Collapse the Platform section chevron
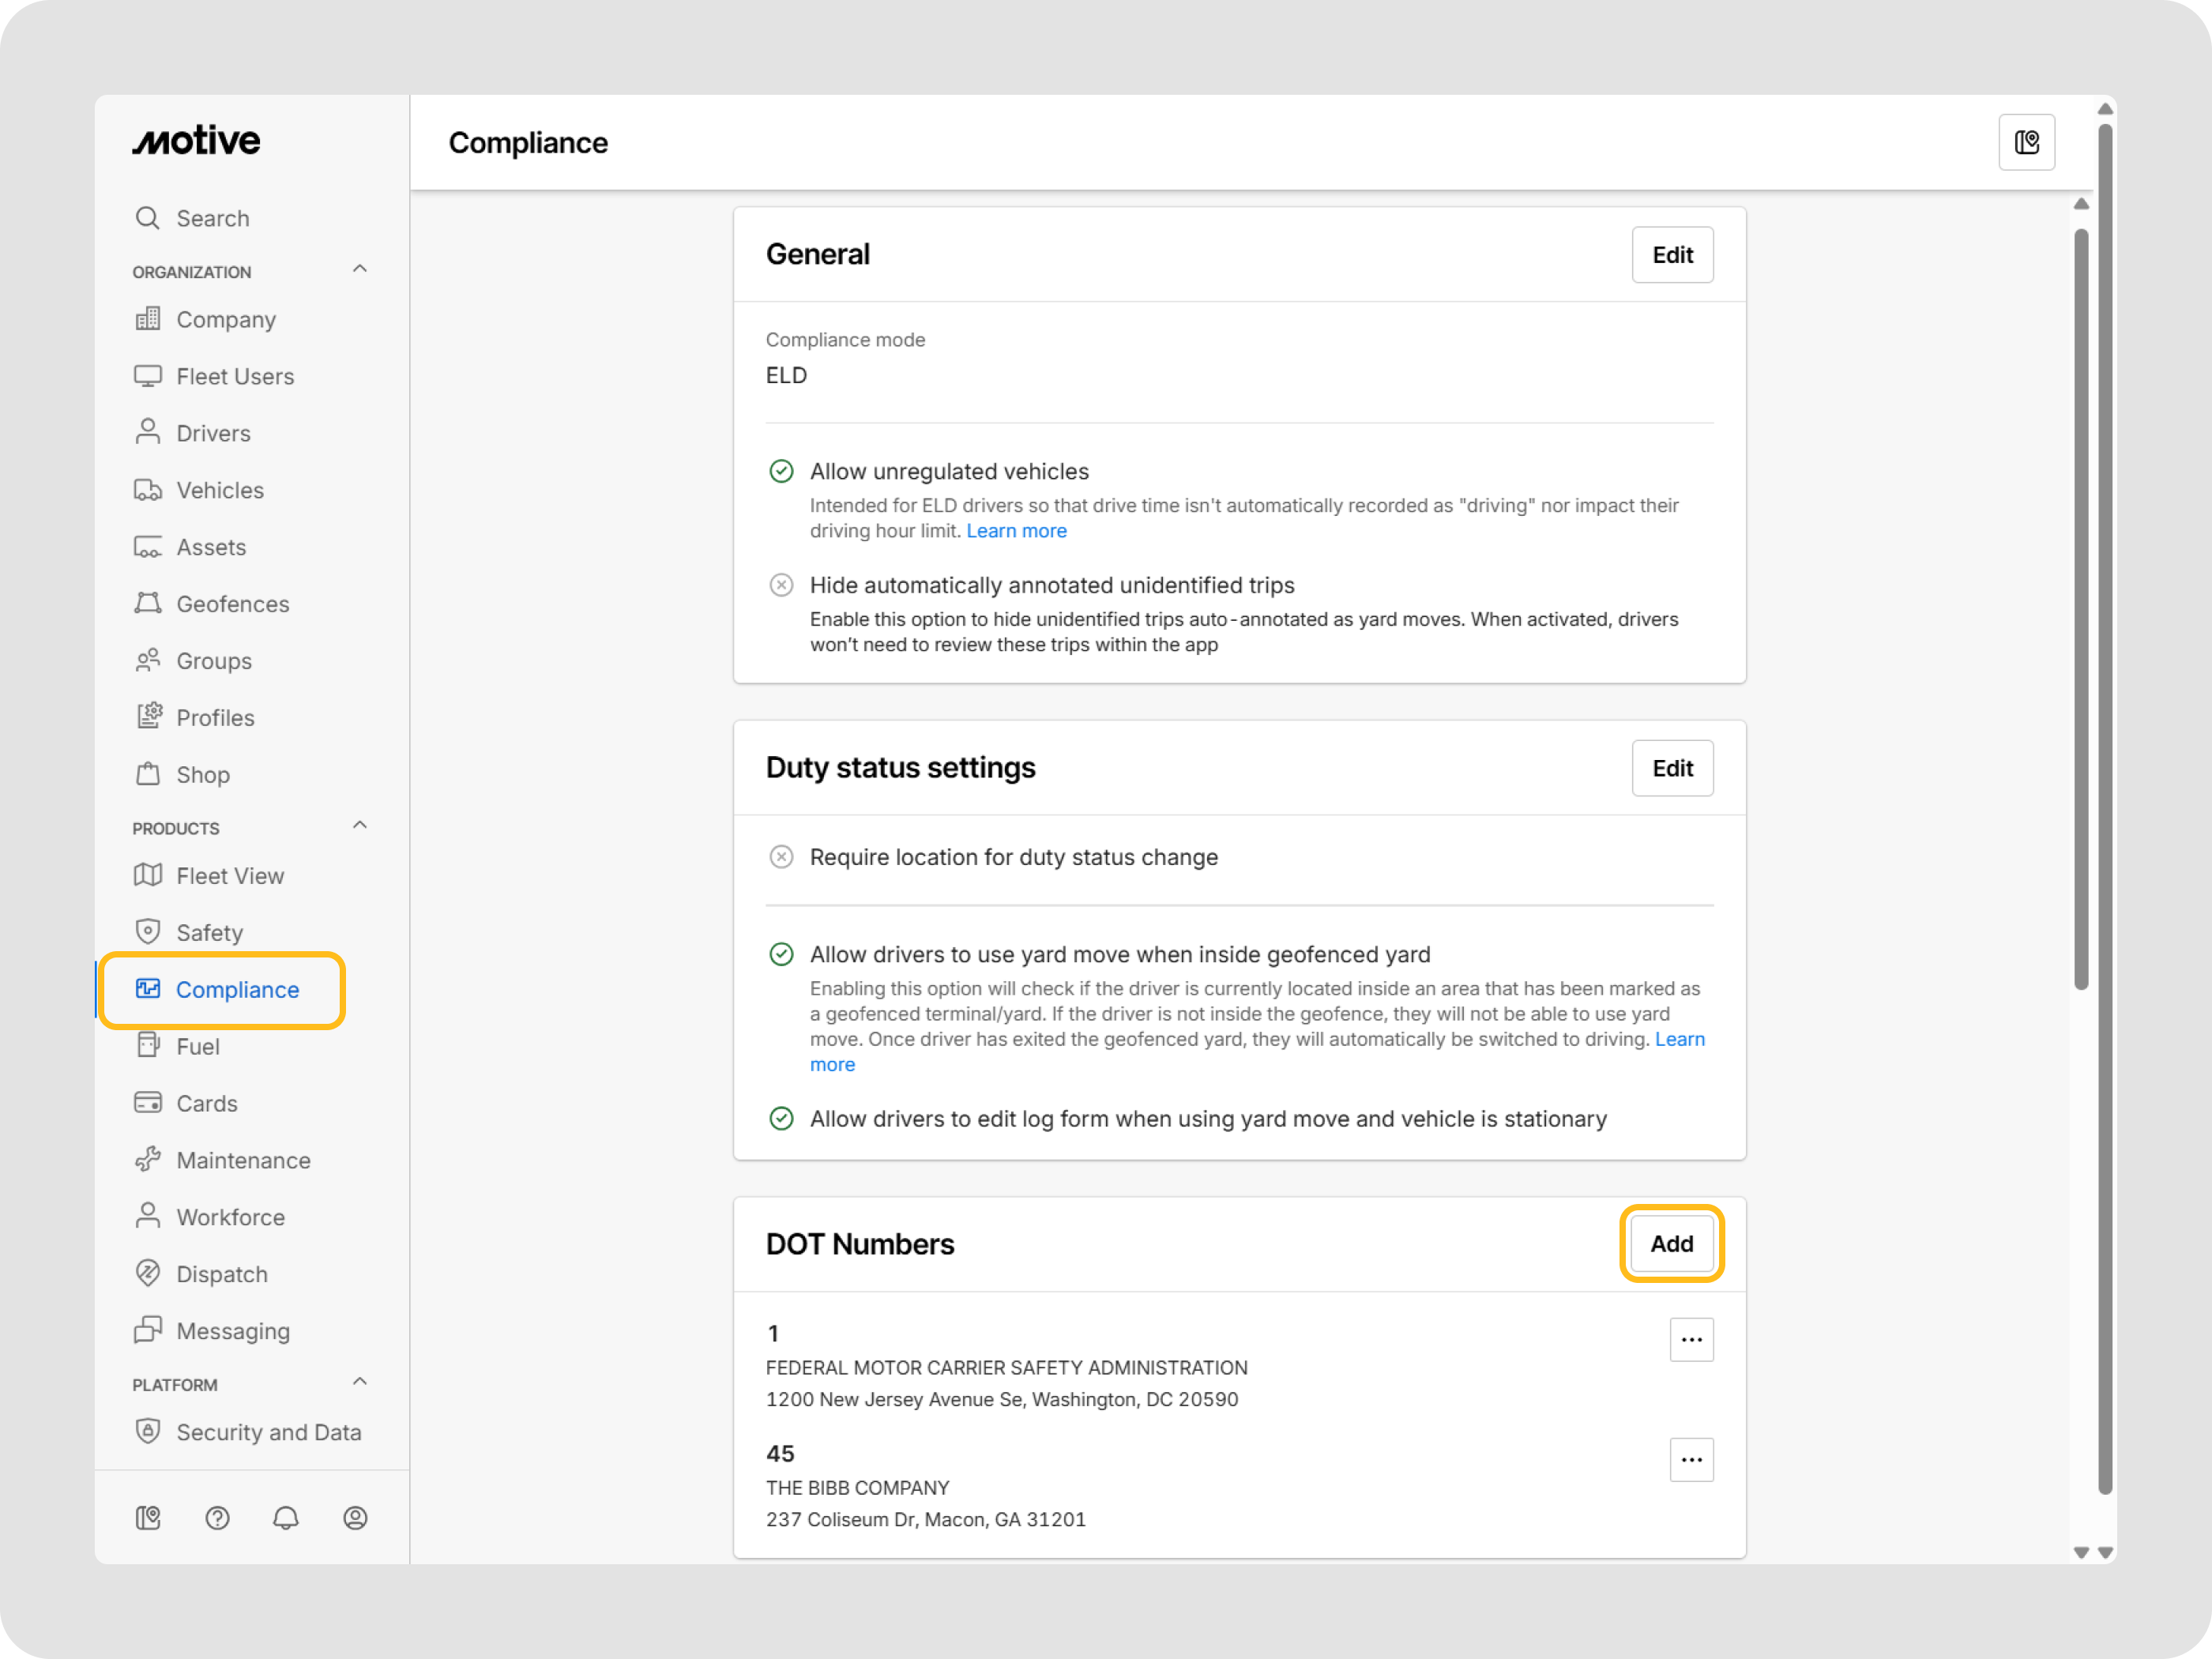The image size is (2212, 1659). tap(360, 1382)
